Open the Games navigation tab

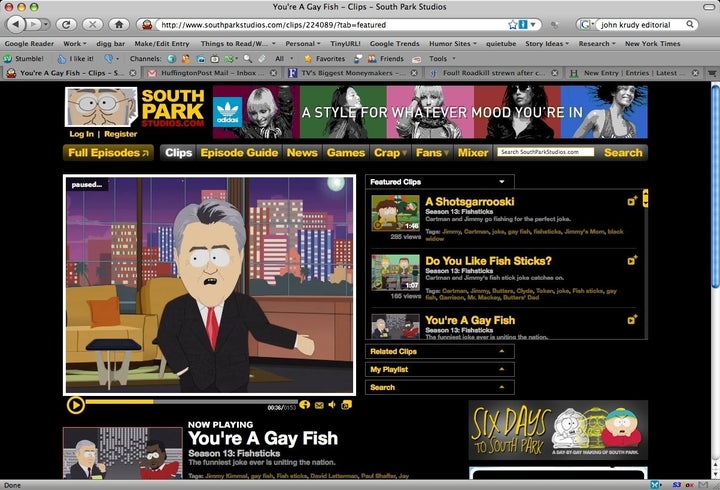[x=346, y=152]
